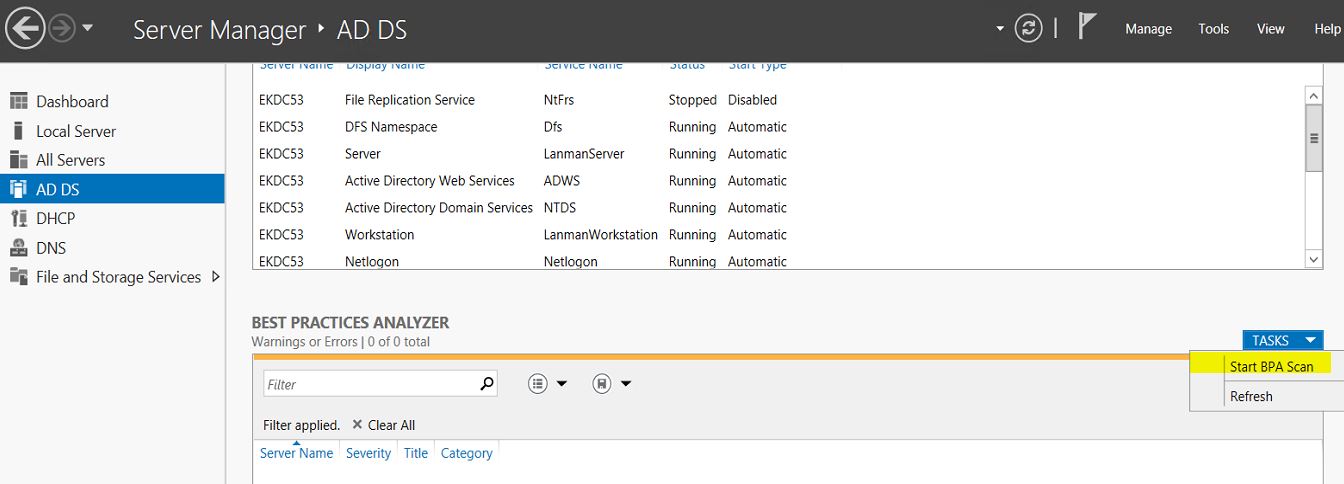This screenshot has height=484, width=1344.
Task: Click the BPA Filter text box
Action: click(370, 384)
